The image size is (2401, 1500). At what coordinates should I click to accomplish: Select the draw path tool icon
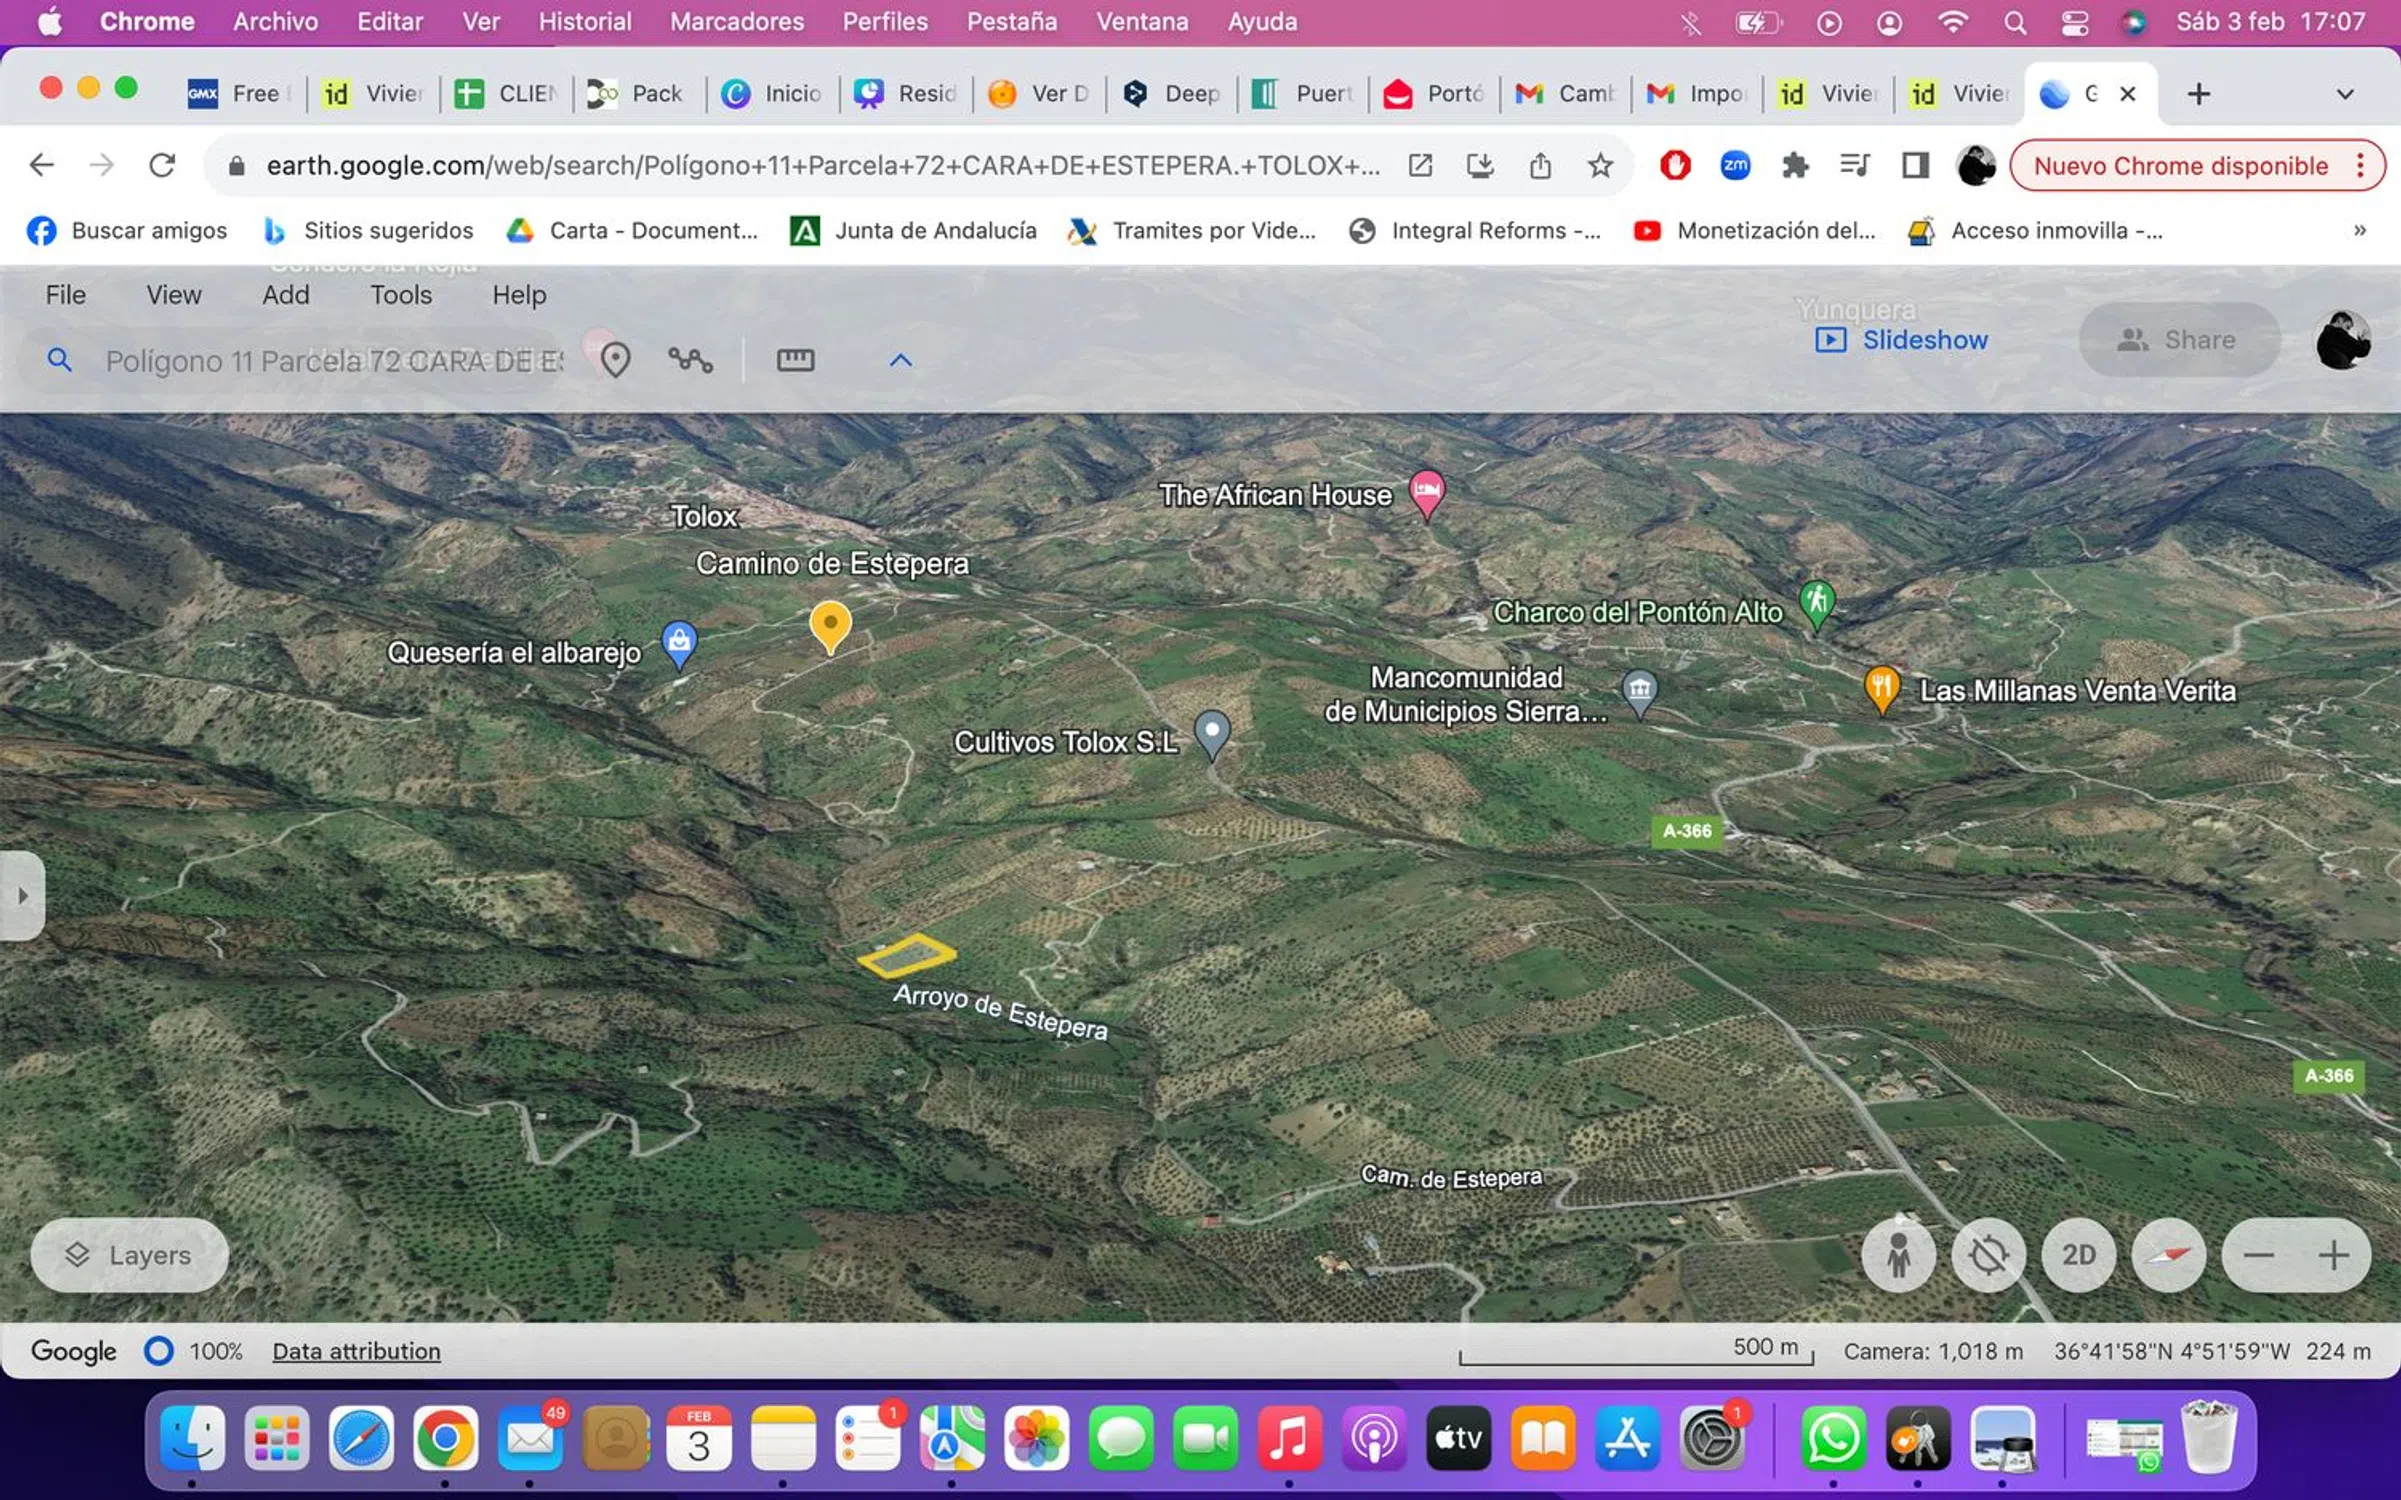click(x=690, y=360)
